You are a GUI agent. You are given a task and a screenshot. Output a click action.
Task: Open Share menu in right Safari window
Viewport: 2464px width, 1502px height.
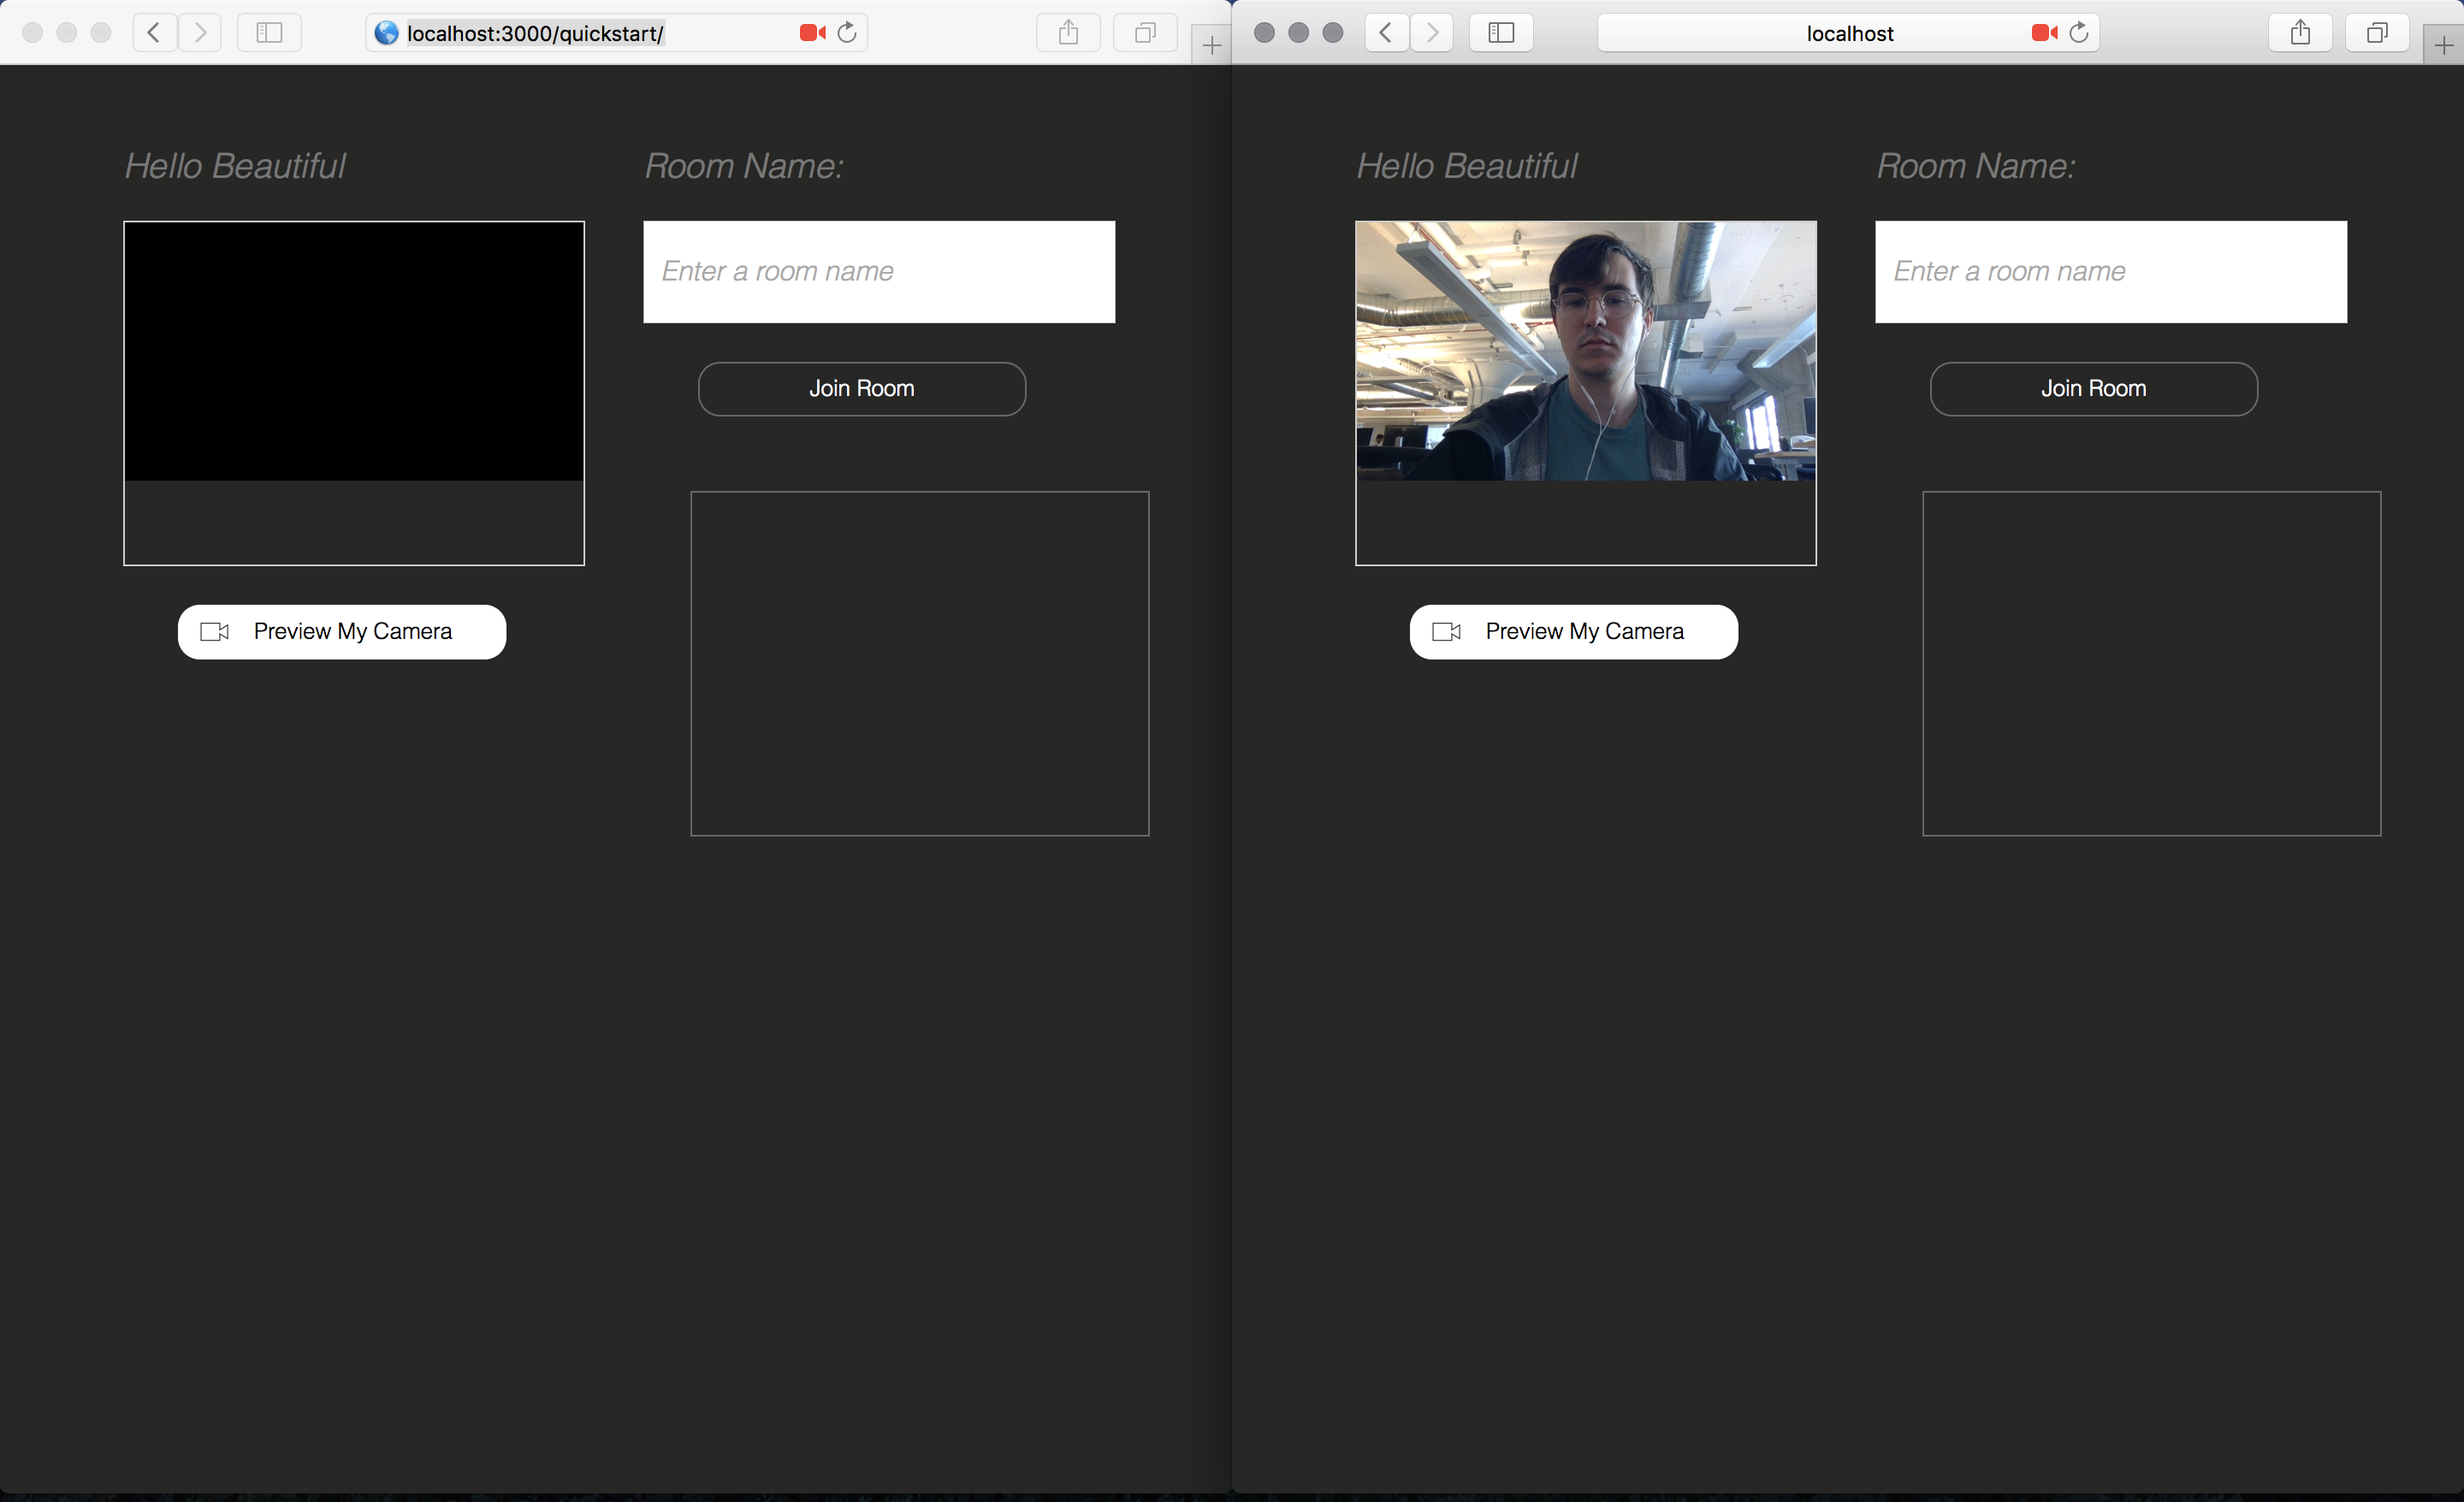(x=2300, y=32)
